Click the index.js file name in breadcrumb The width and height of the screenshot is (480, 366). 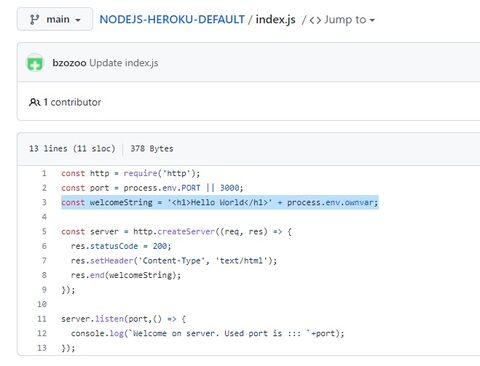(275, 19)
